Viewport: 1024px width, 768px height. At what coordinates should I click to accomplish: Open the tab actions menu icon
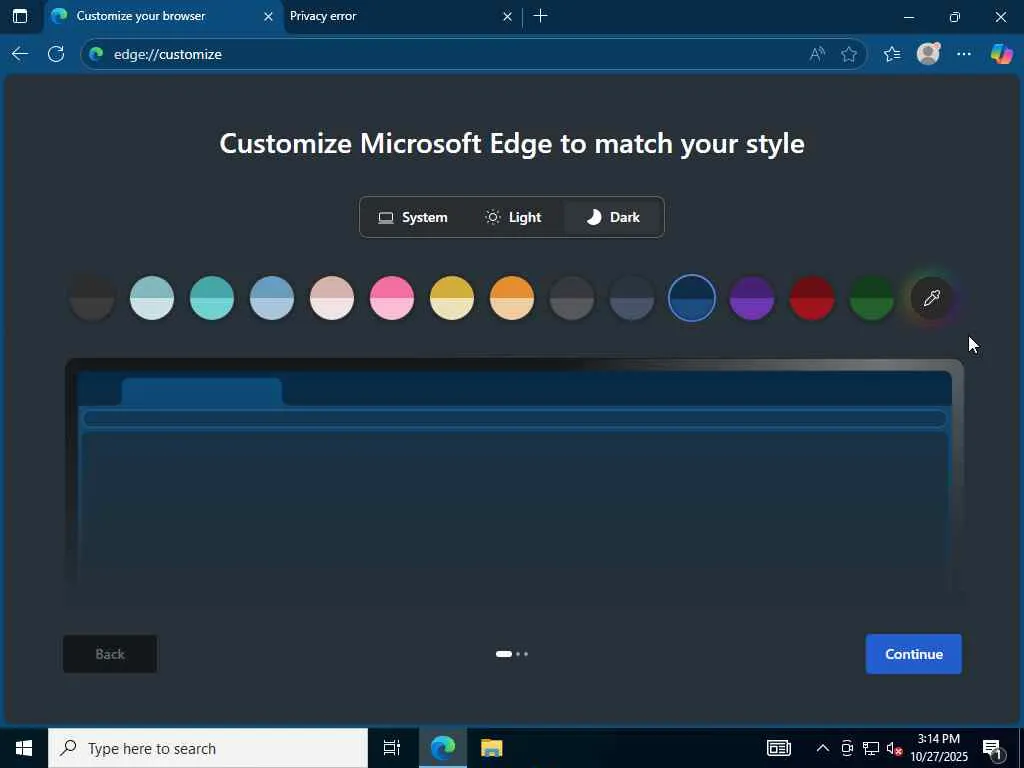20,16
